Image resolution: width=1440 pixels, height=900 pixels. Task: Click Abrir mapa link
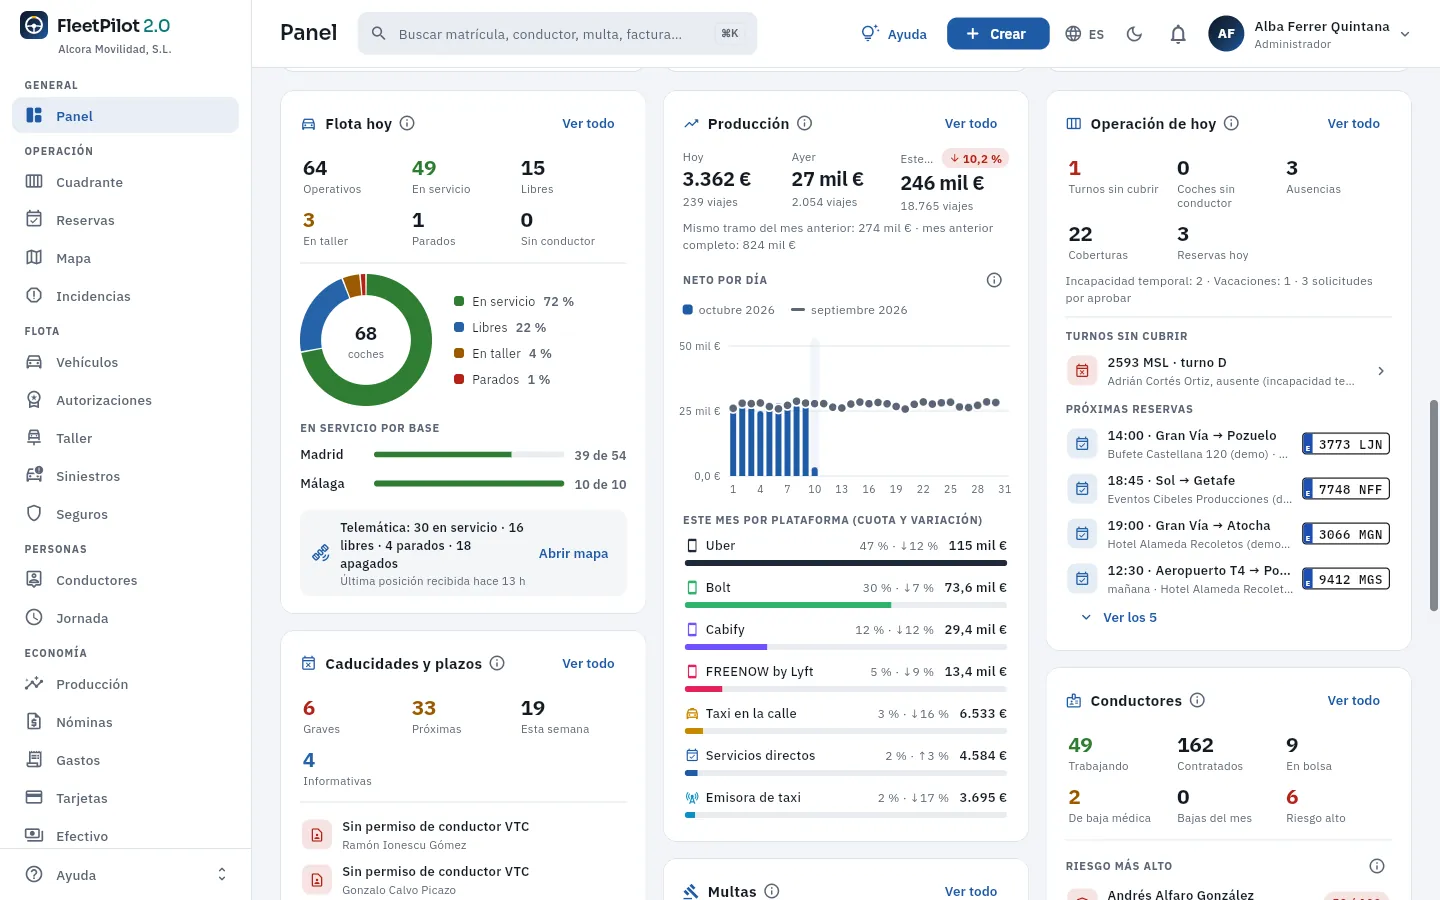click(x=573, y=553)
